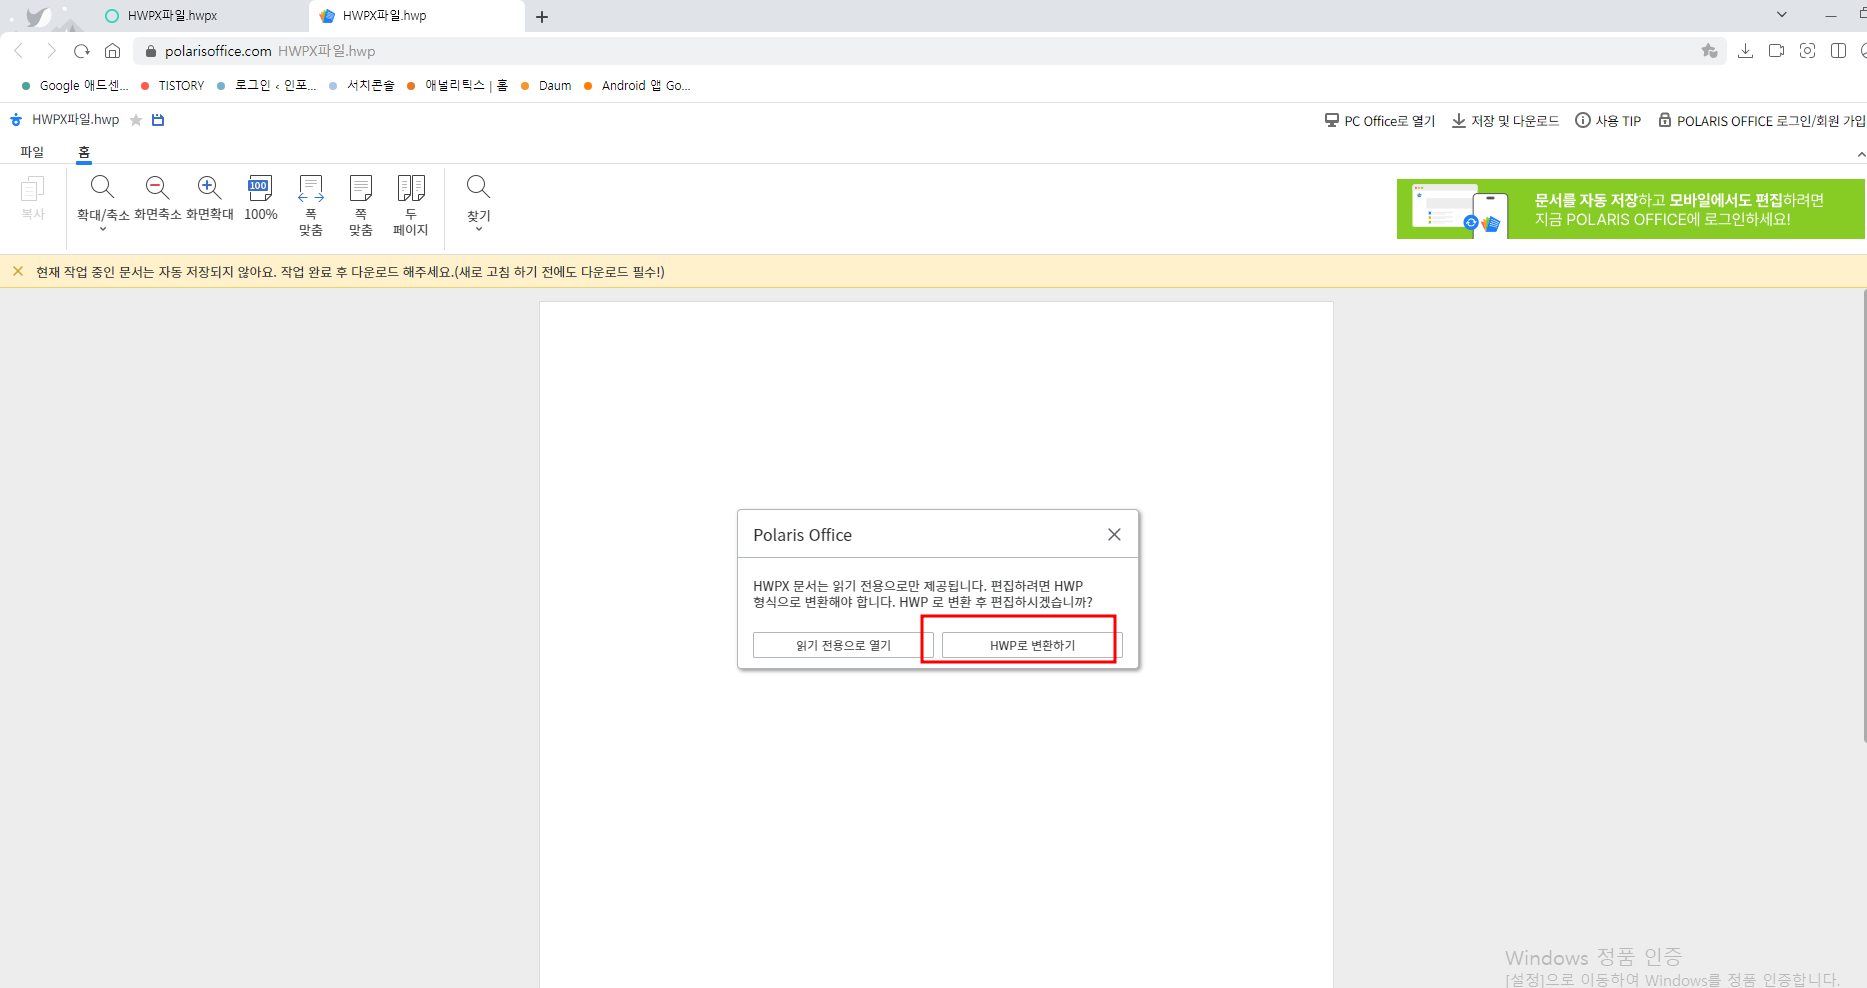Go back in browser history
Viewport: 1867px width, 988px height.
(x=19, y=51)
